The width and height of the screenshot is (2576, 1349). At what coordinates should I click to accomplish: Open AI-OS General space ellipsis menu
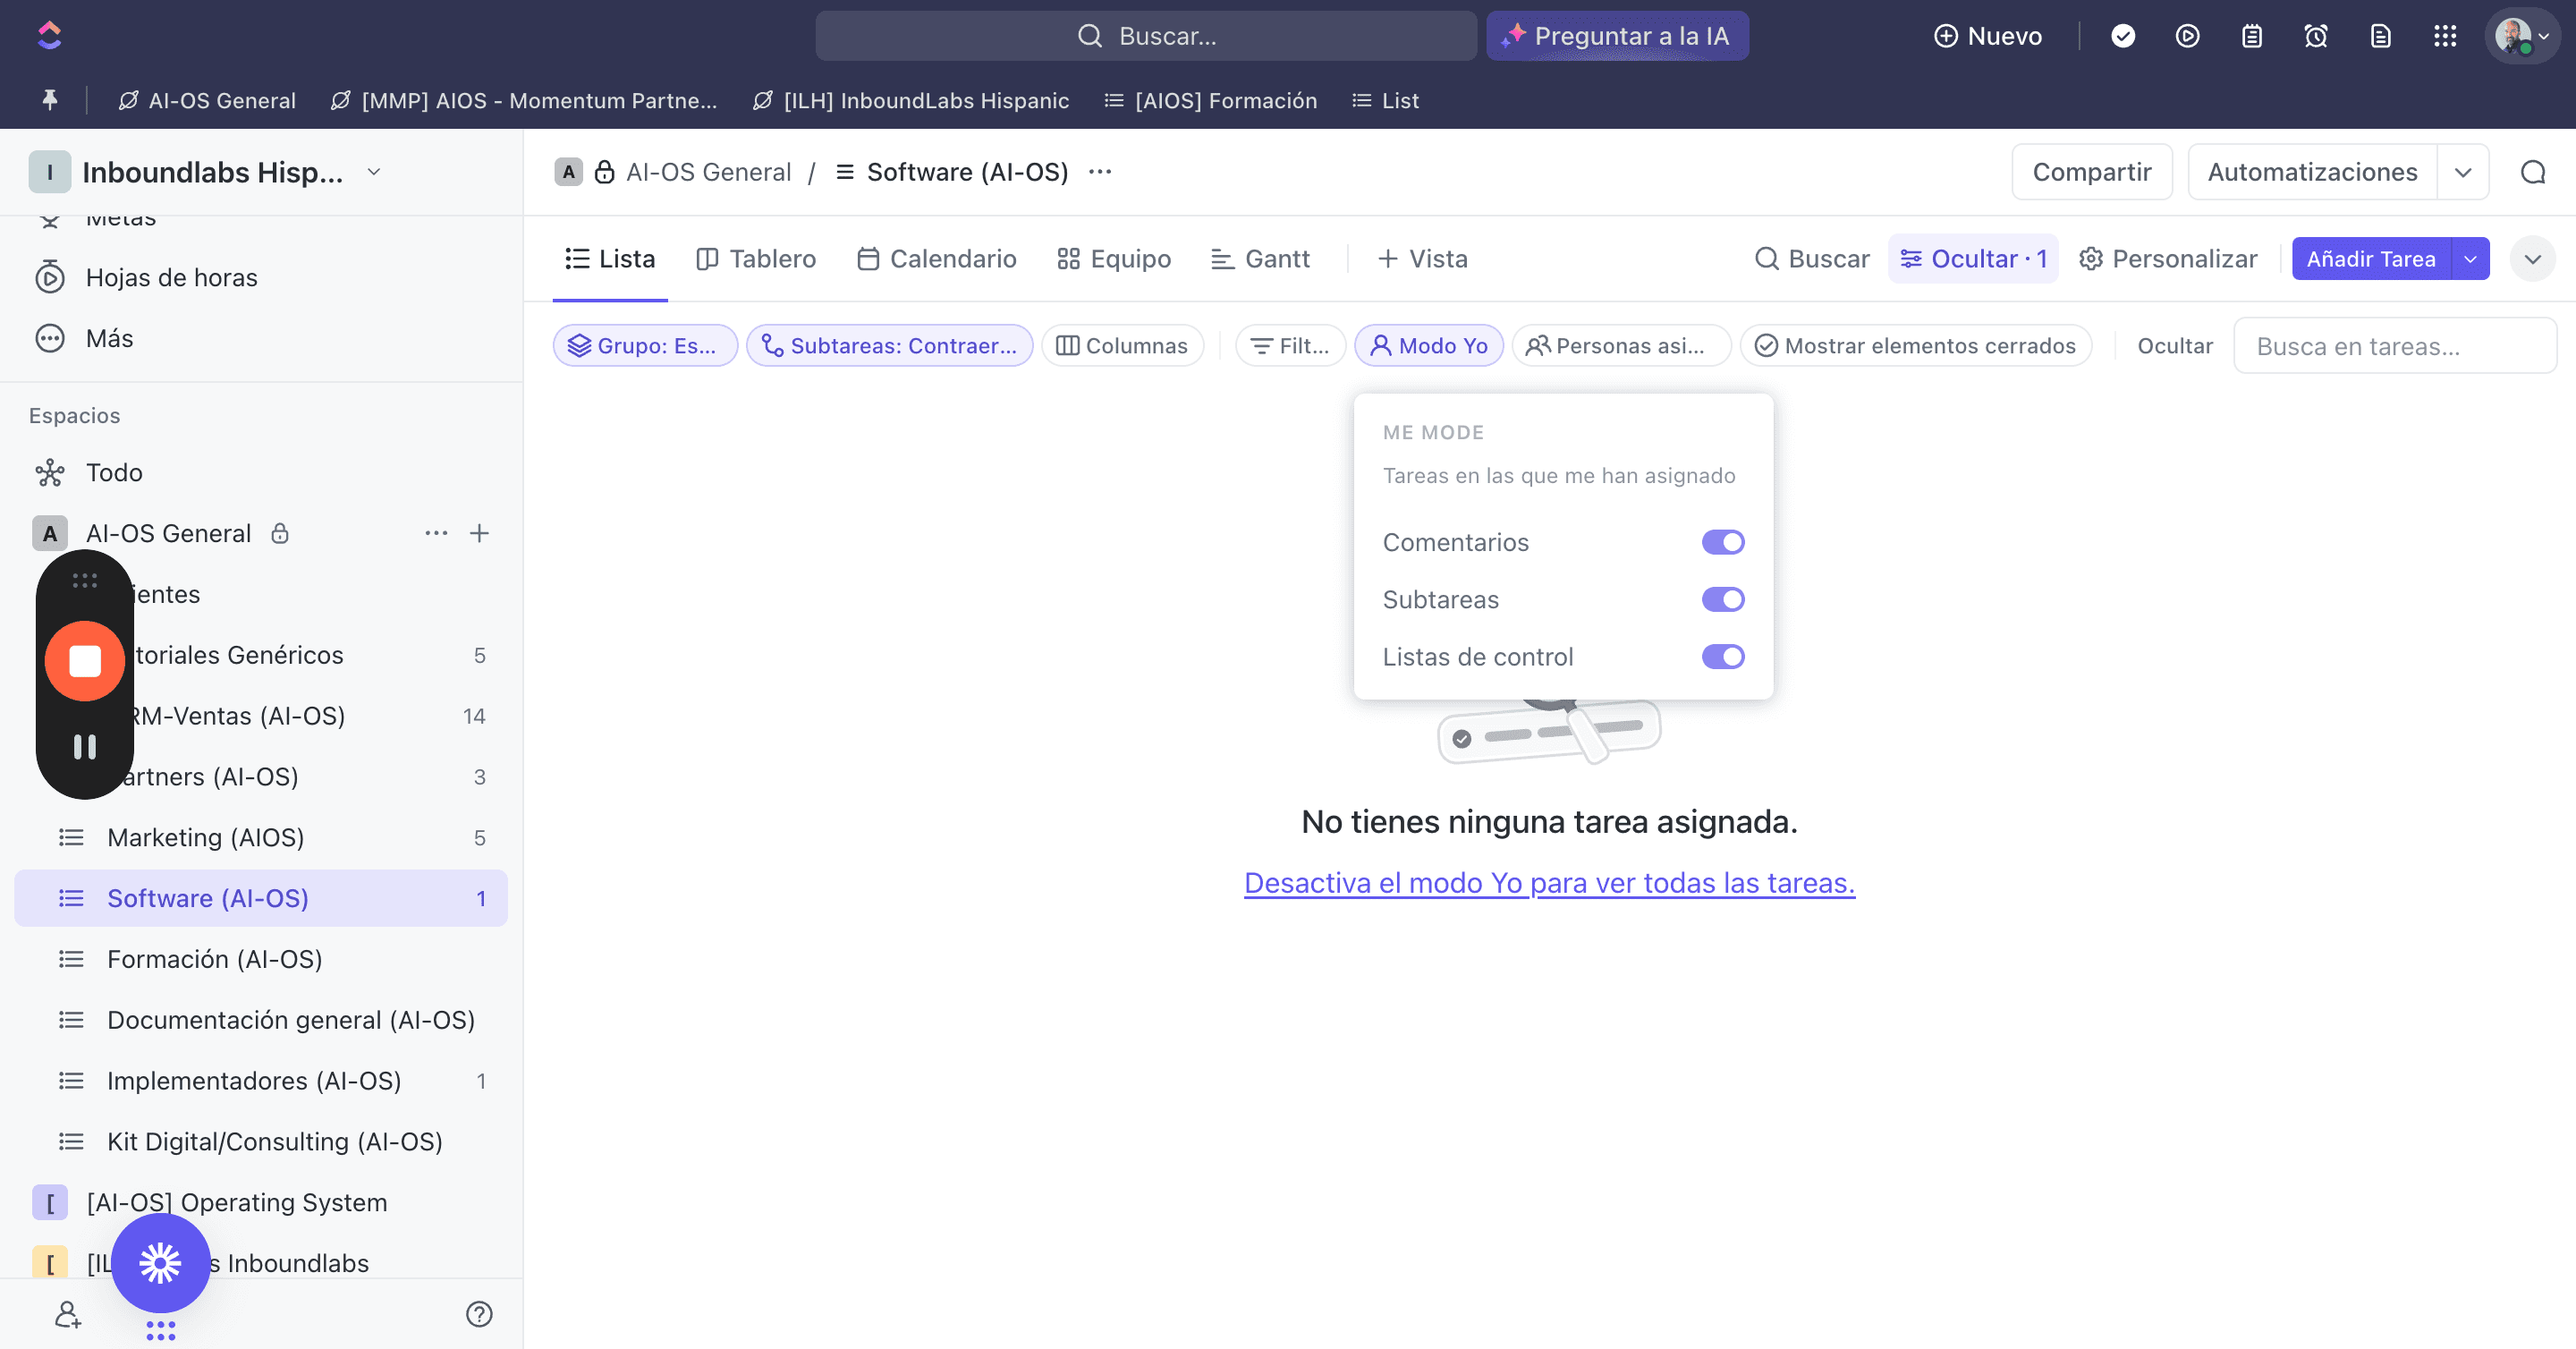(436, 533)
